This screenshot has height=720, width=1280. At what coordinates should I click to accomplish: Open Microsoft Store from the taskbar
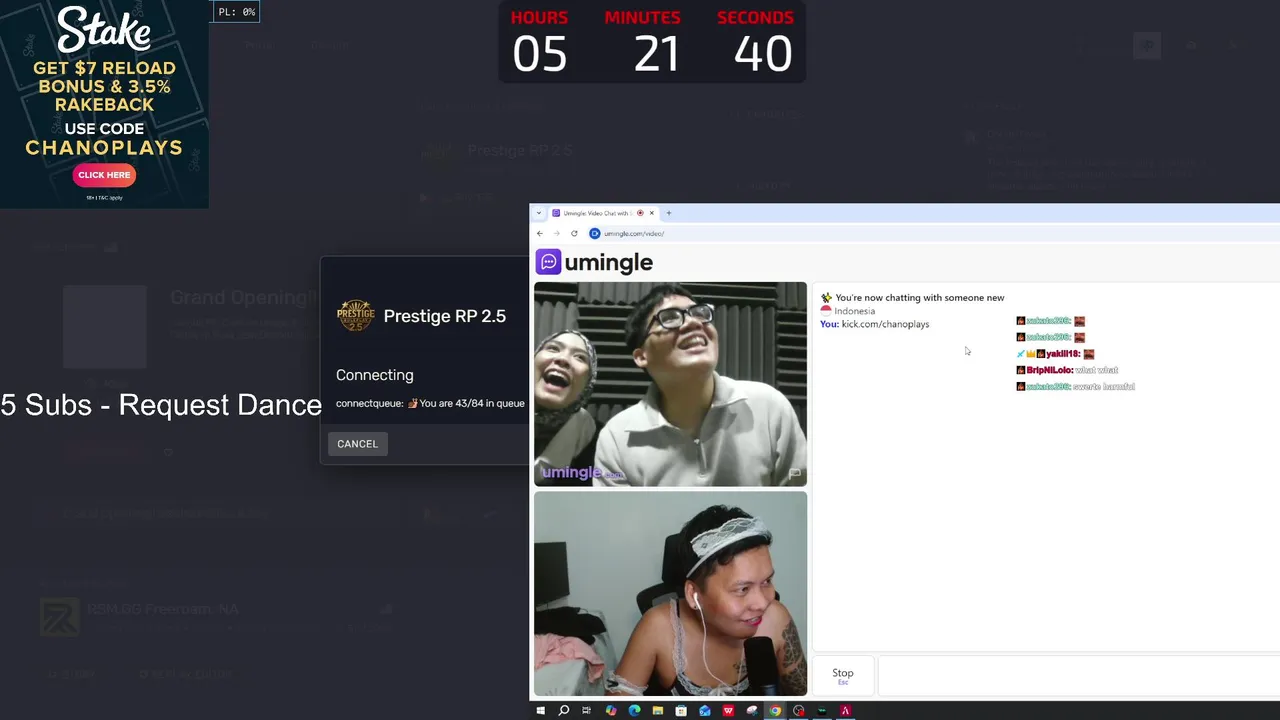681,711
